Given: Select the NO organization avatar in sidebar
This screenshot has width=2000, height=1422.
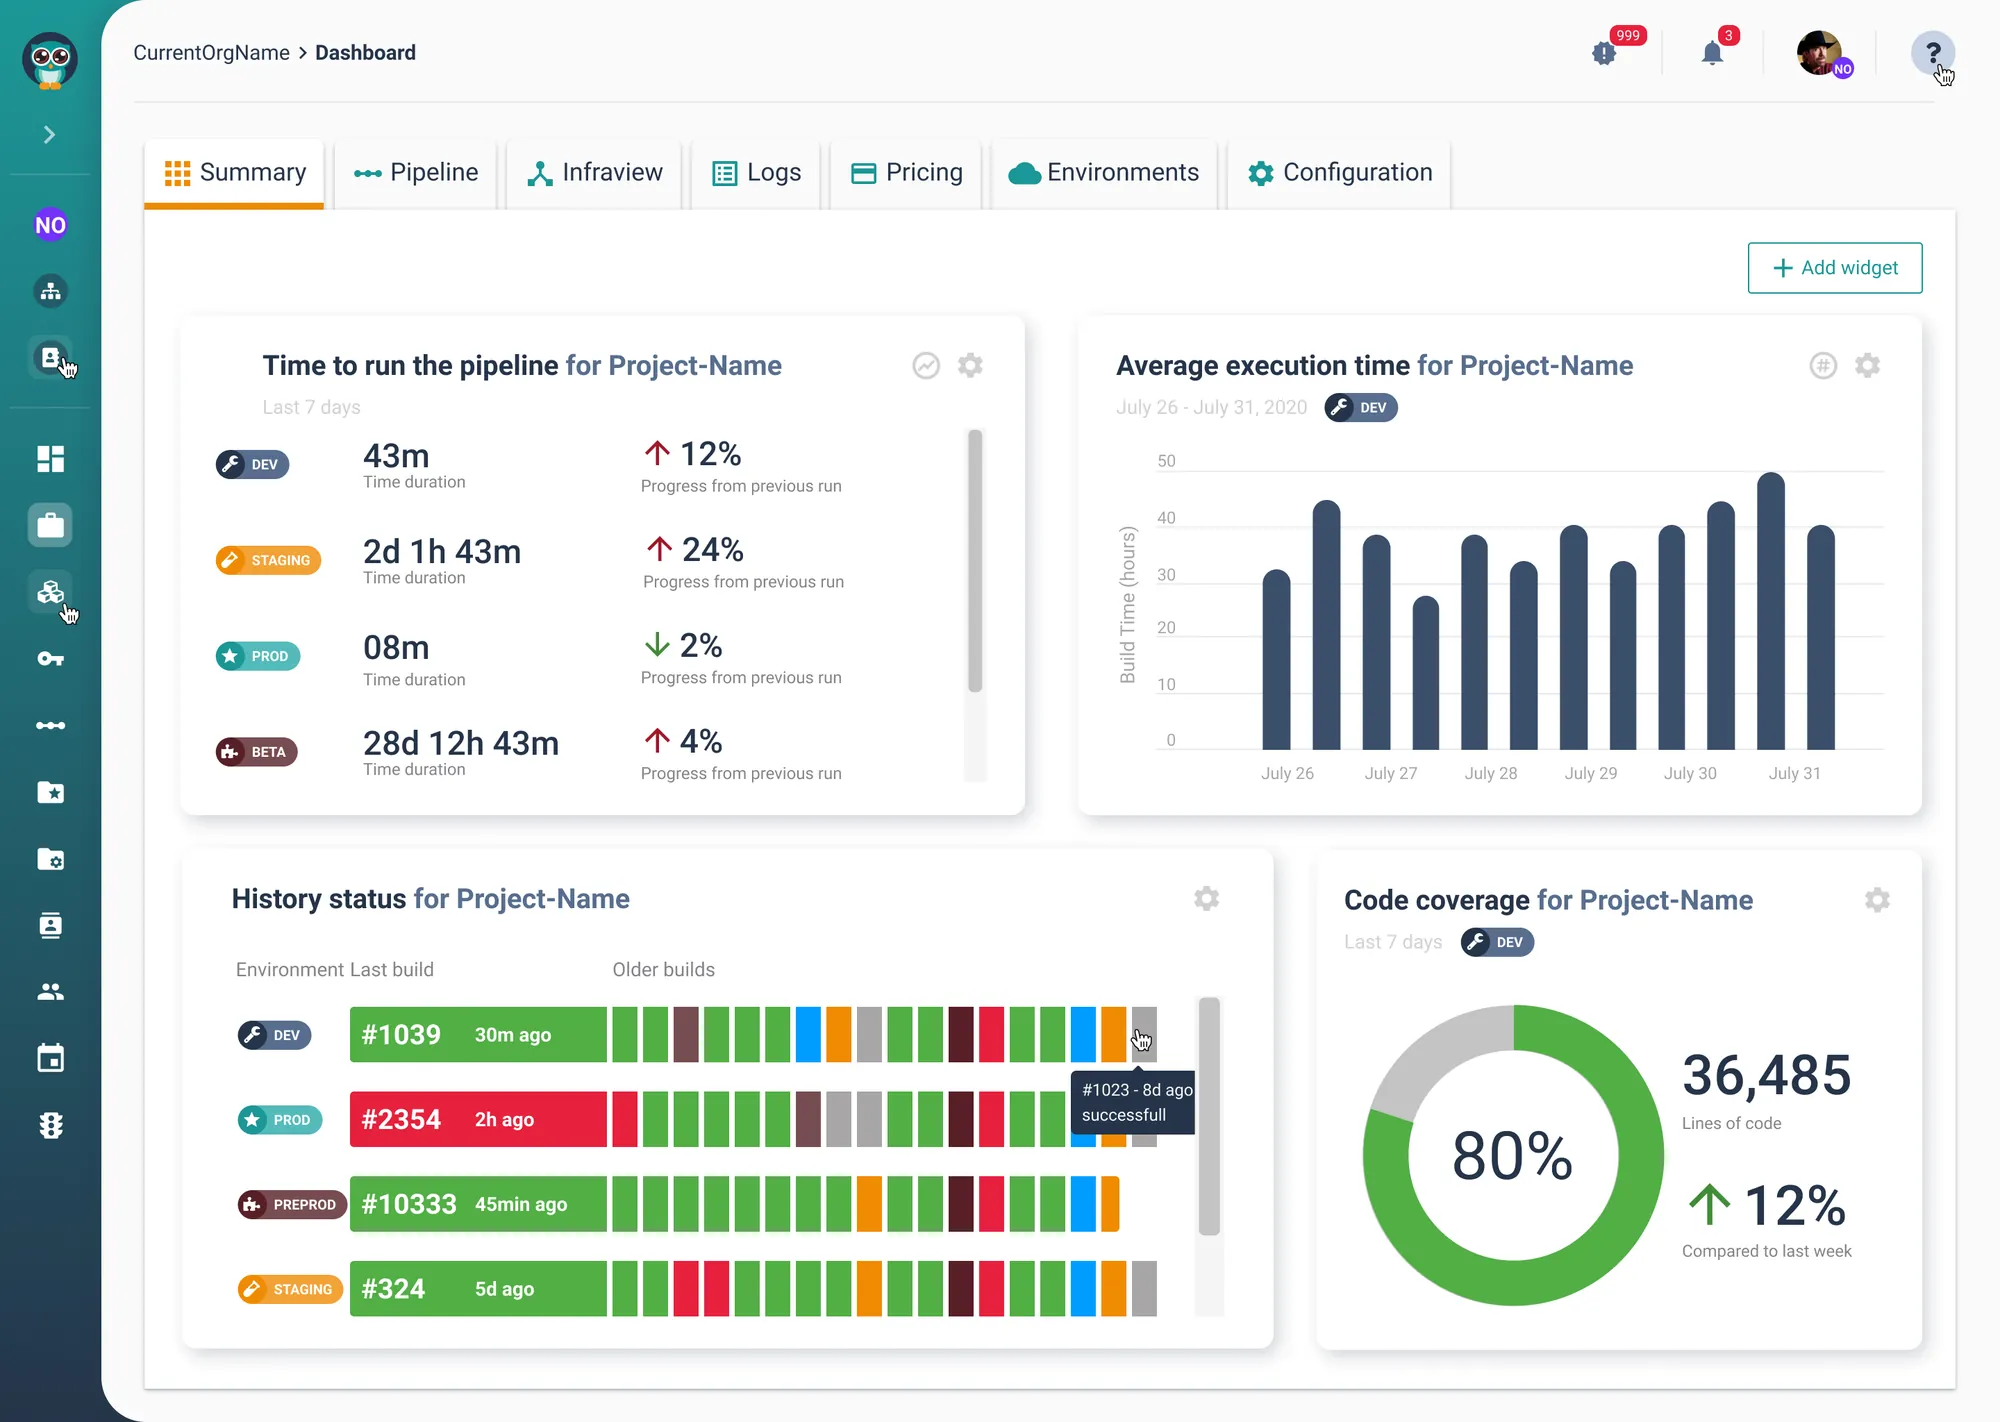Looking at the screenshot, I should [50, 225].
